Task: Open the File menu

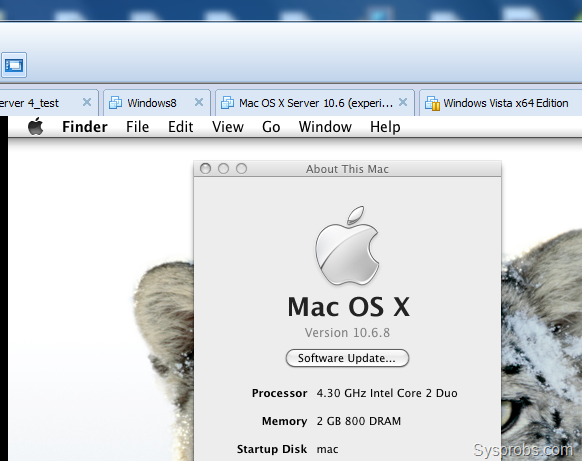Action: pos(137,127)
